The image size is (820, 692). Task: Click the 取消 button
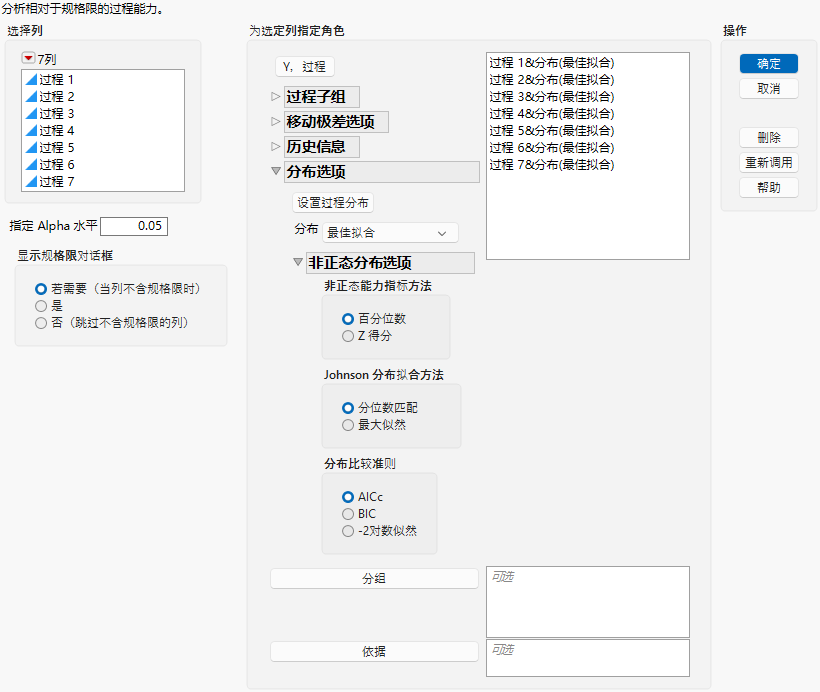(769, 89)
